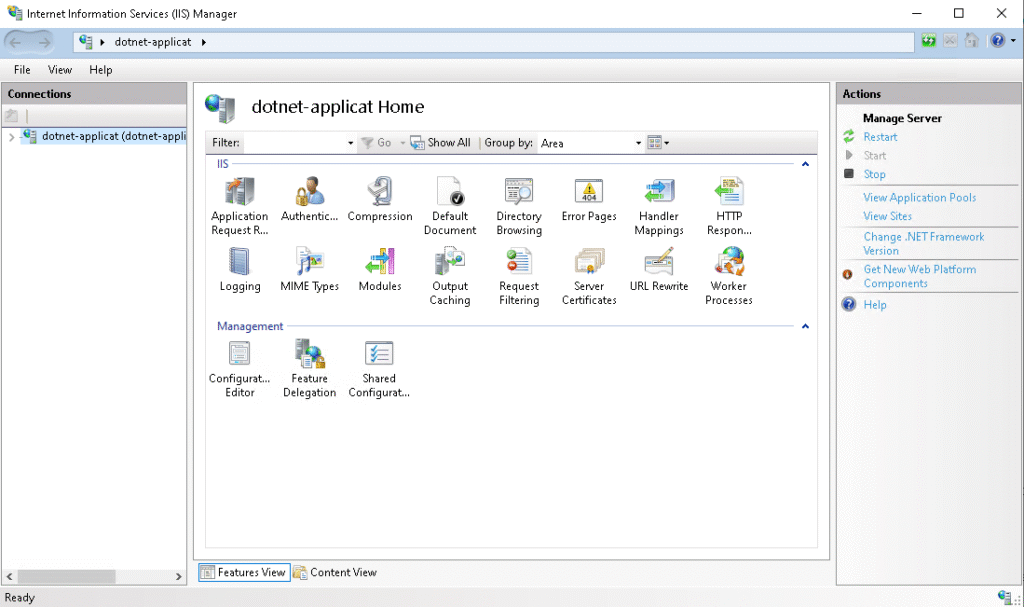Switch to the Content View tab
1024x607 pixels.
point(335,572)
